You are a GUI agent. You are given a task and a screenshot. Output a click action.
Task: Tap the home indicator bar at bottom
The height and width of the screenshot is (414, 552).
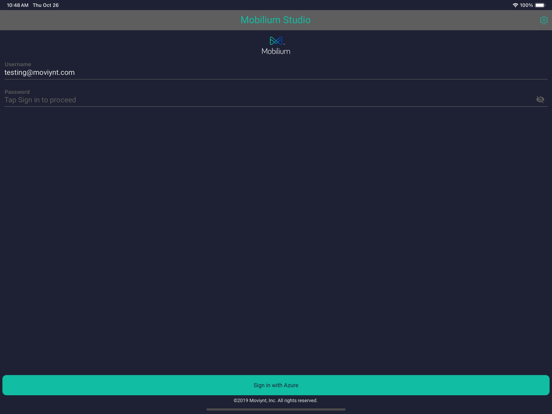point(276,409)
